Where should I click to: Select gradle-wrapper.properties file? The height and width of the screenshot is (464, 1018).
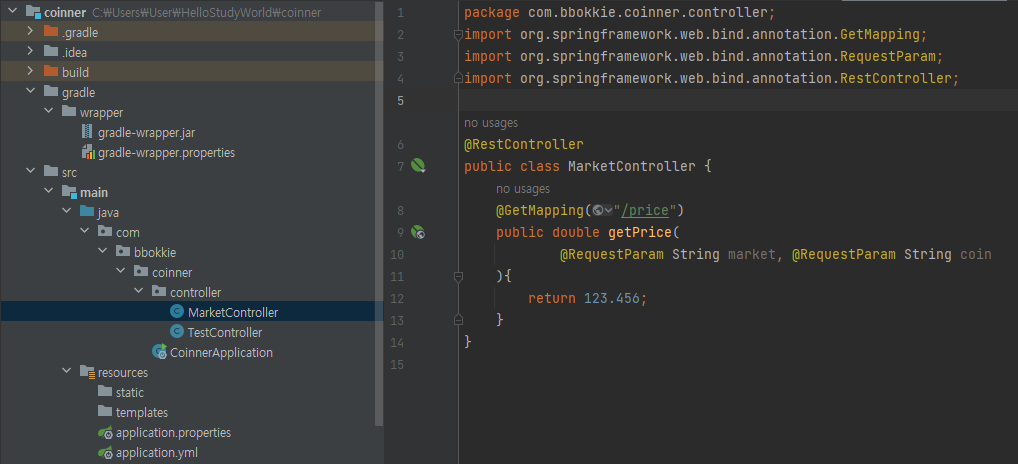pyautogui.click(x=167, y=153)
